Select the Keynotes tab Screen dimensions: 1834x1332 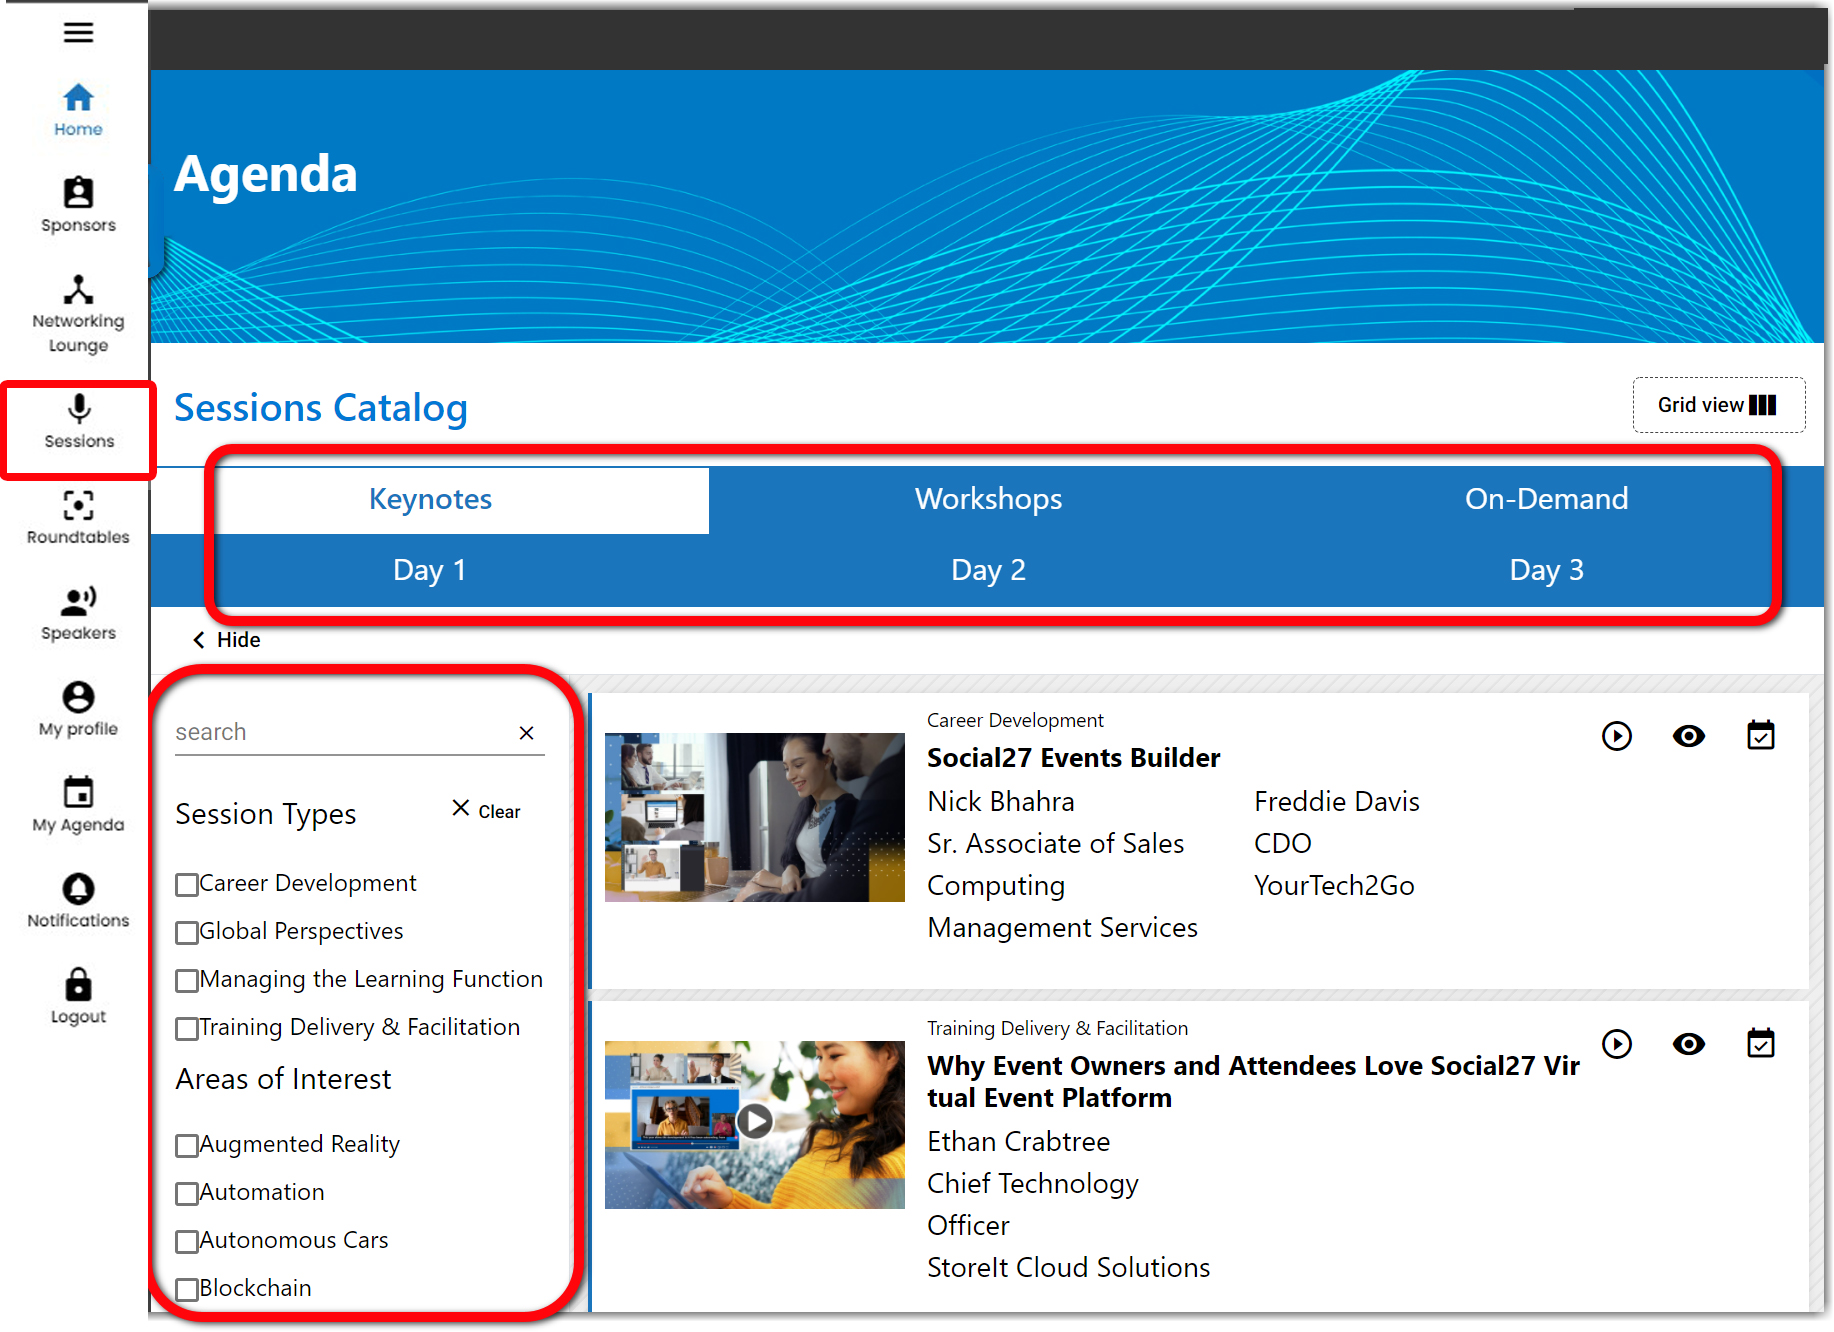click(x=431, y=499)
